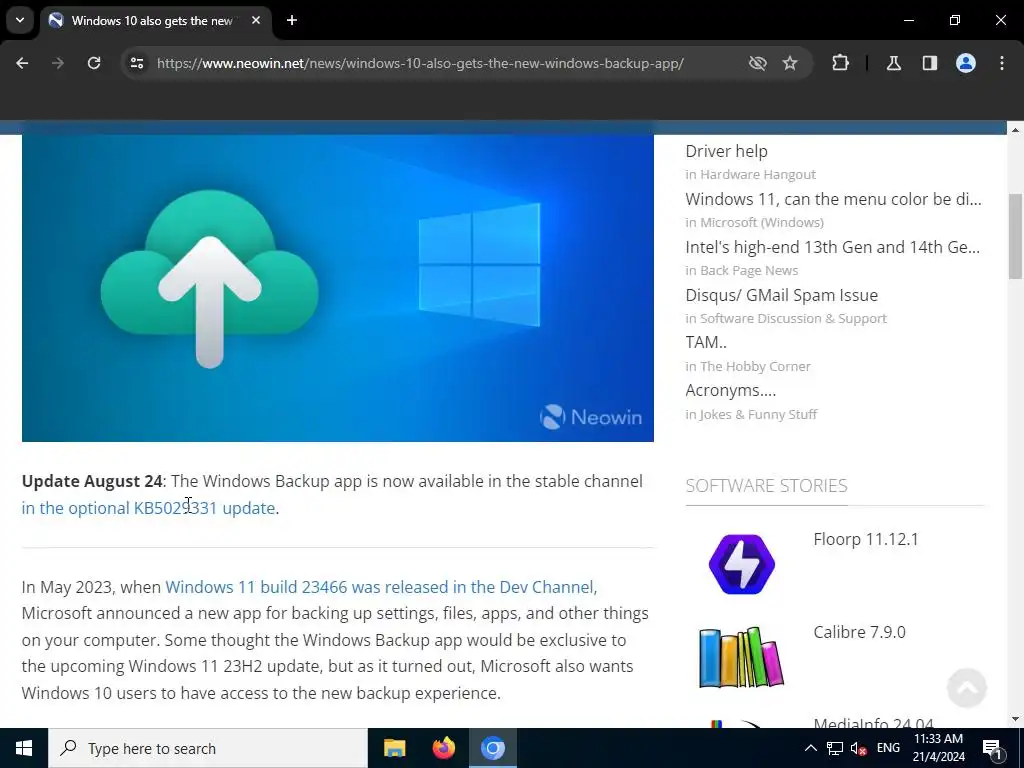Open Jokes & Funny Stuff category

tap(758, 415)
